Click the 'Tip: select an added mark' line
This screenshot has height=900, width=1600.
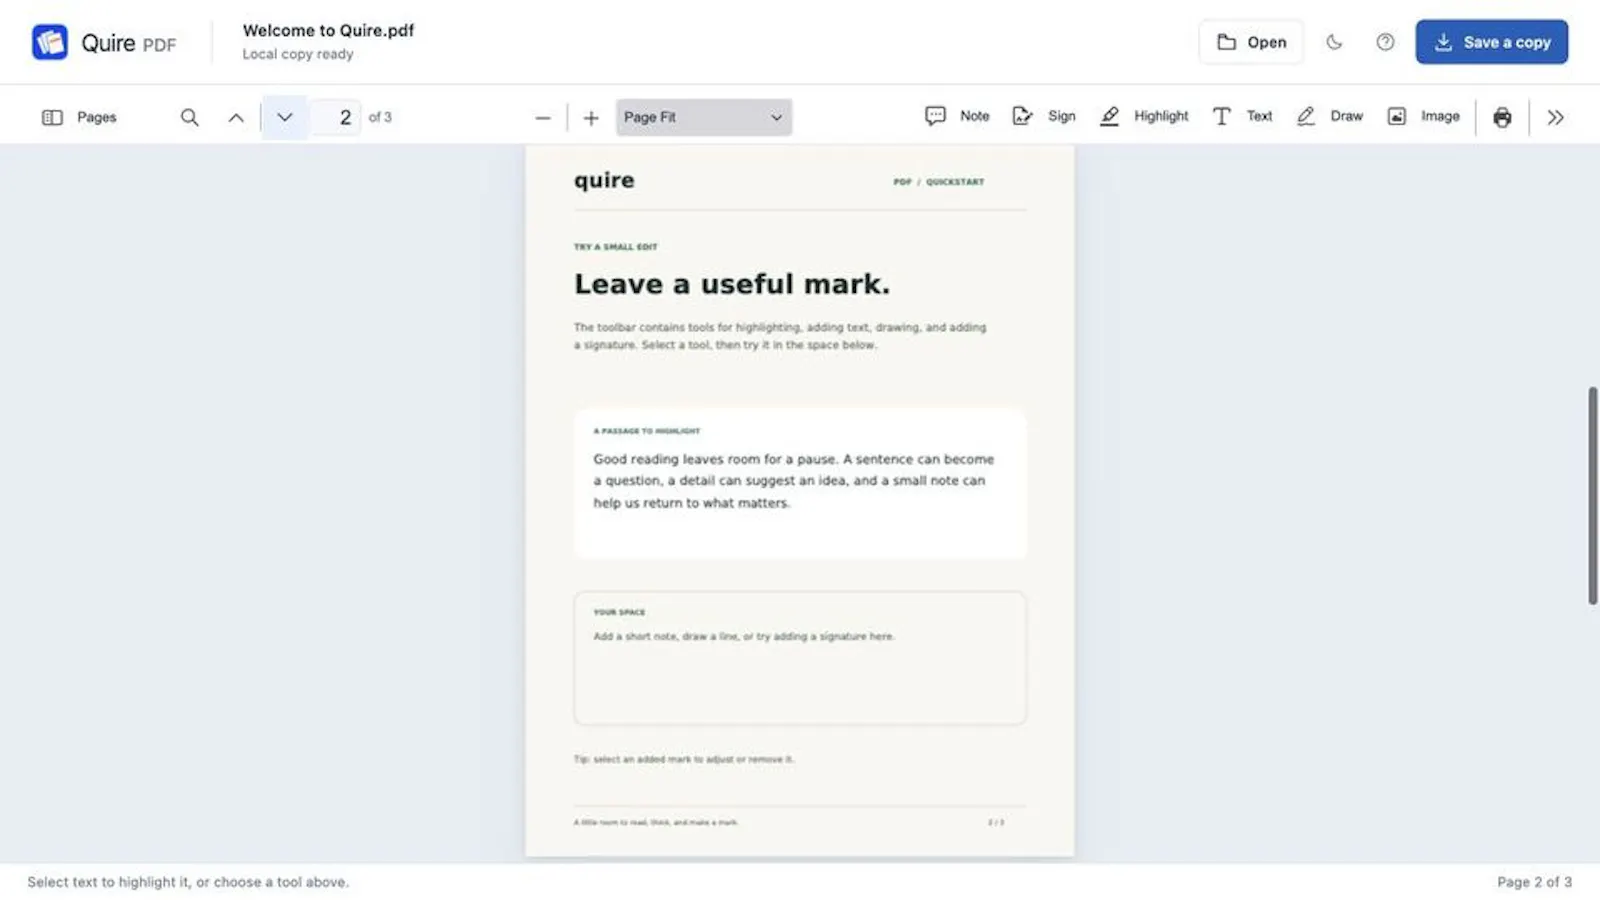[683, 759]
